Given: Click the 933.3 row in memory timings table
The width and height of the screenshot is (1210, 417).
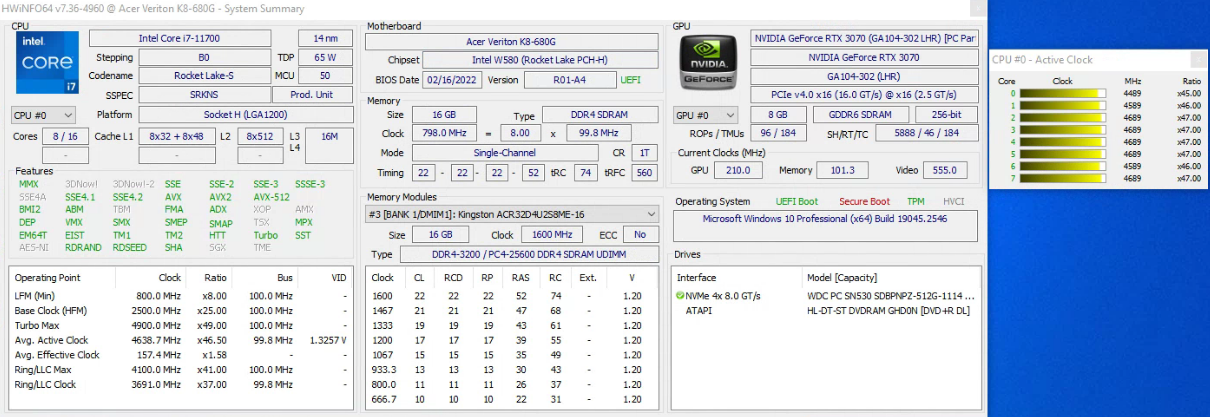Looking at the screenshot, I should click(514, 369).
